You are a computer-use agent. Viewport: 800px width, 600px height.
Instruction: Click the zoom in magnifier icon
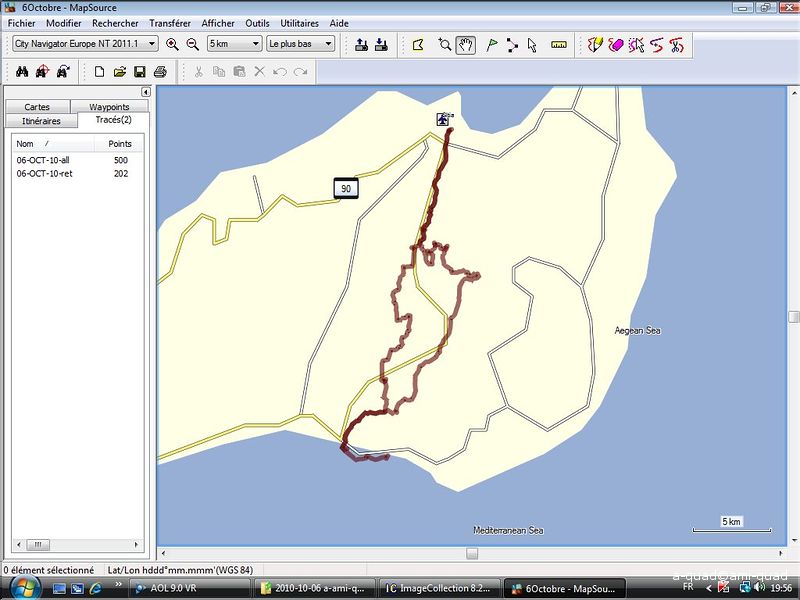click(x=172, y=44)
